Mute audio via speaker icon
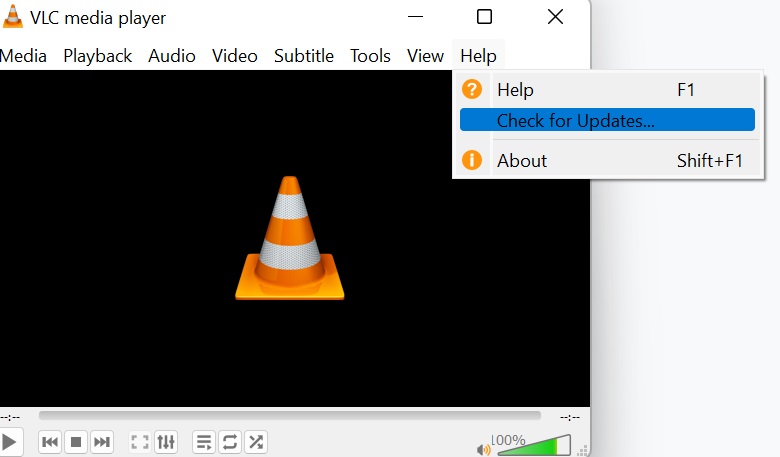 tap(483, 450)
